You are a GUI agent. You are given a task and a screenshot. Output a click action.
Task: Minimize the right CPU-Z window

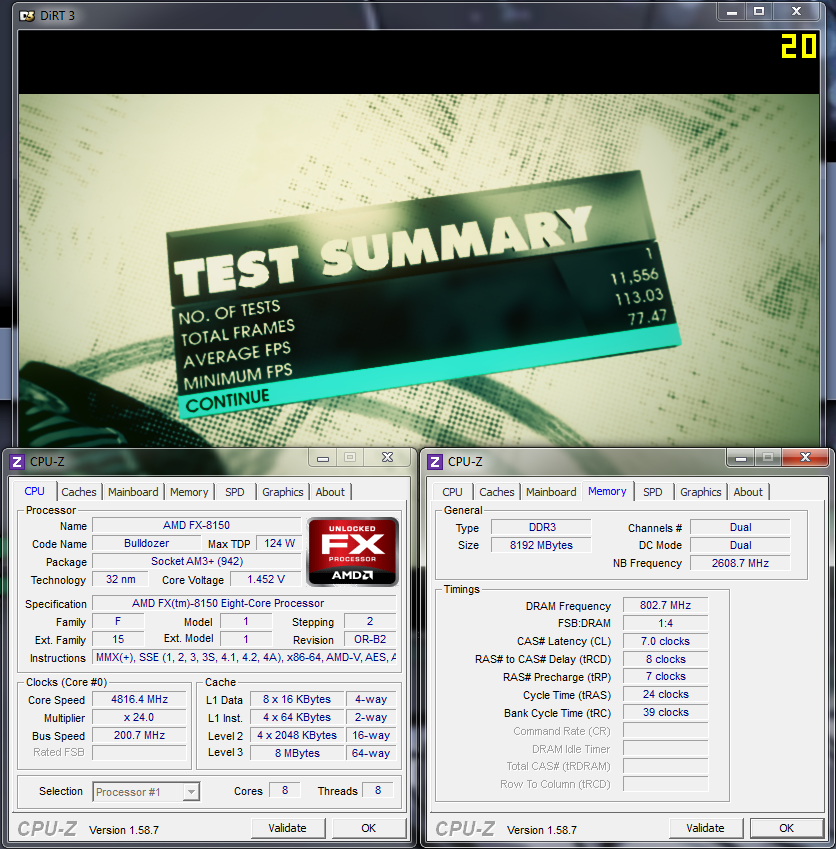tap(738, 458)
